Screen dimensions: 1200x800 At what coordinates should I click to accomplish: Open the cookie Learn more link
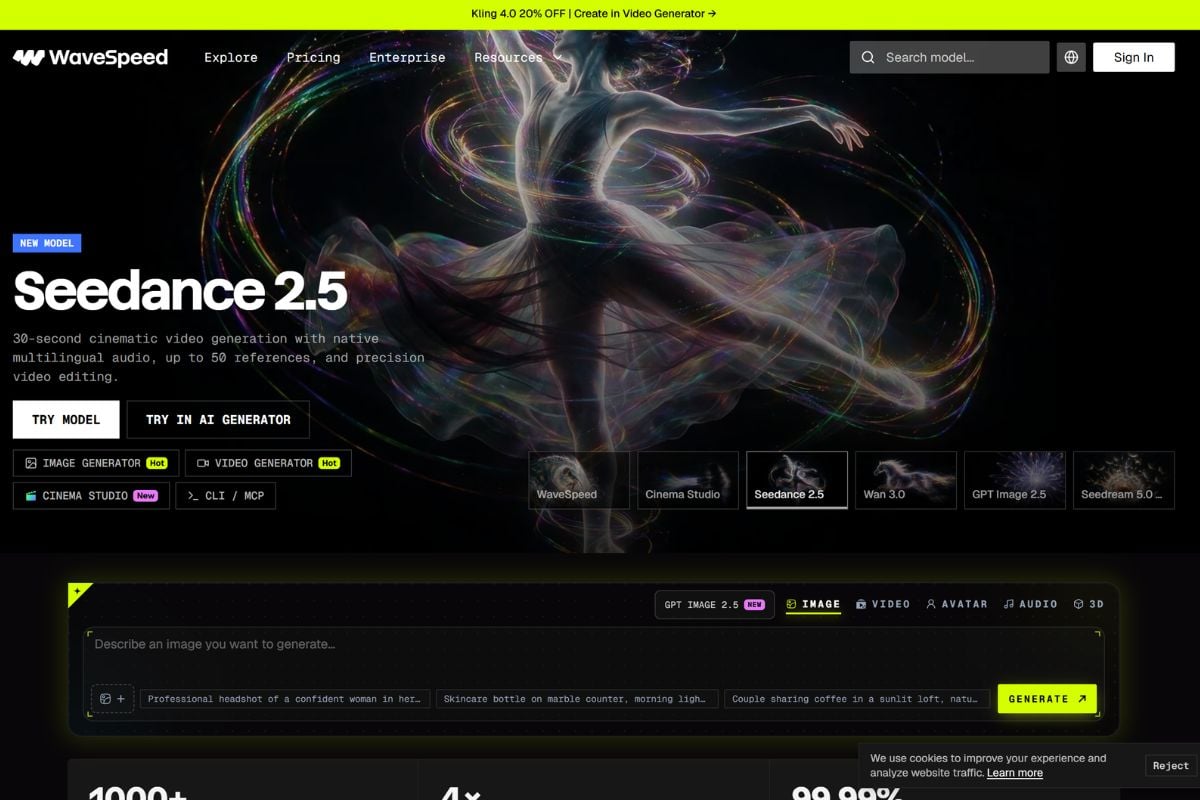[1015, 773]
